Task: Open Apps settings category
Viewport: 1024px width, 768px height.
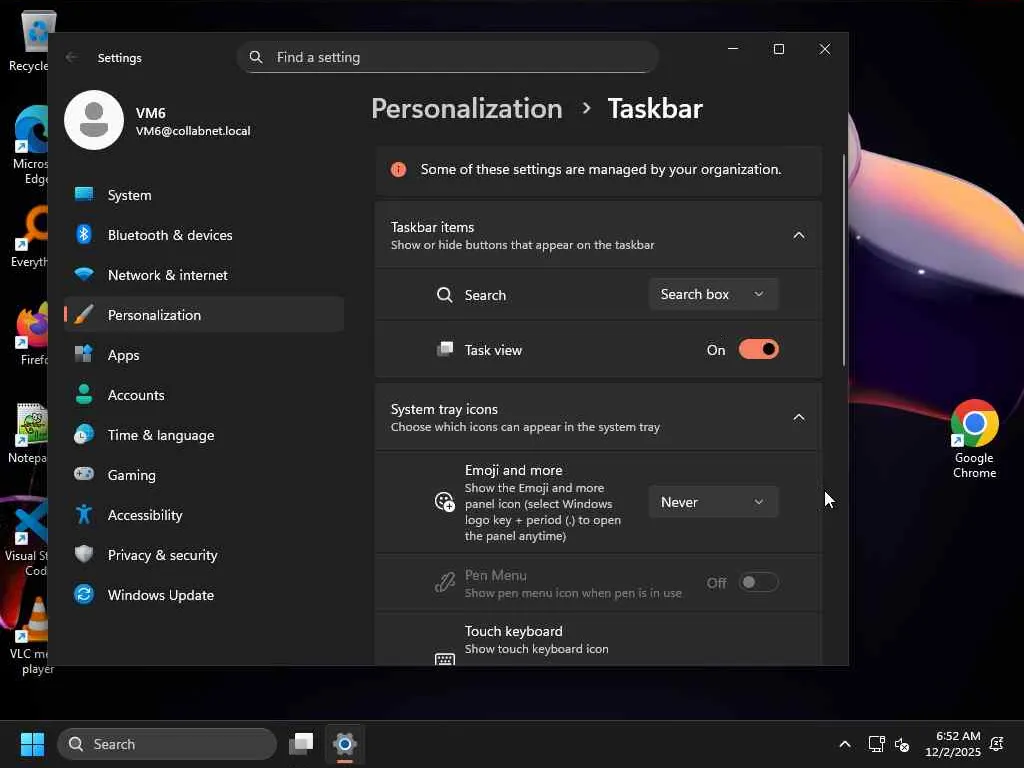Action: [204, 355]
